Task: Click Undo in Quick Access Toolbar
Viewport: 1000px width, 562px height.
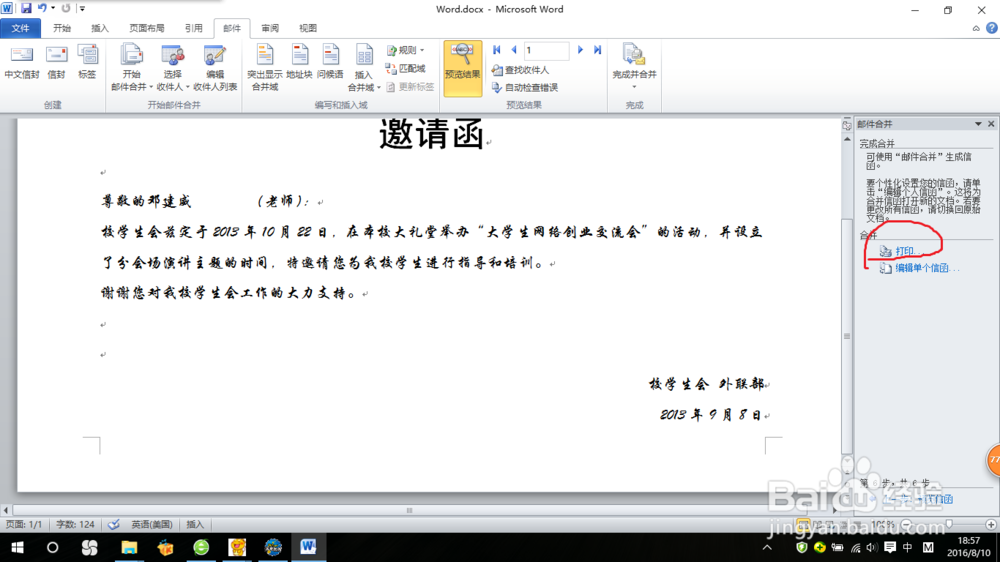Action: 42,8
